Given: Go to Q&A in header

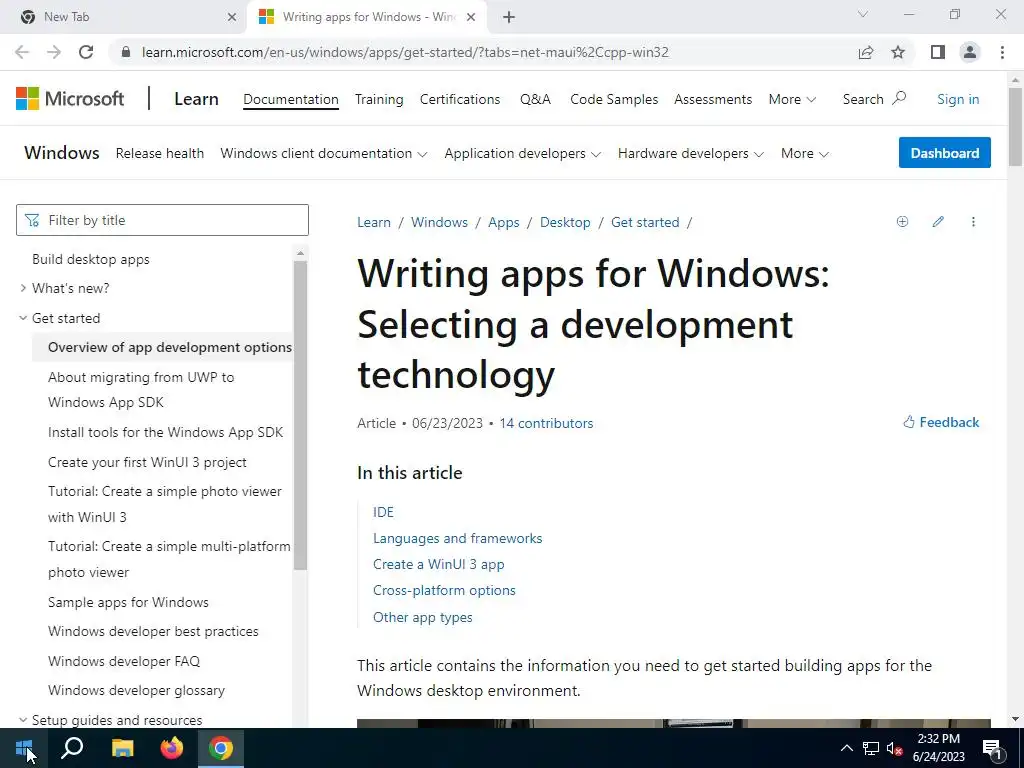Looking at the screenshot, I should (536, 99).
